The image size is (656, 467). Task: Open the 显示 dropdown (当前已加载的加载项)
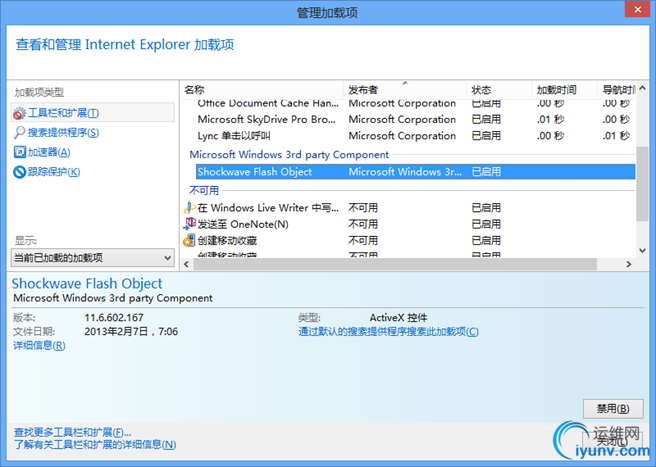pyautogui.click(x=93, y=258)
